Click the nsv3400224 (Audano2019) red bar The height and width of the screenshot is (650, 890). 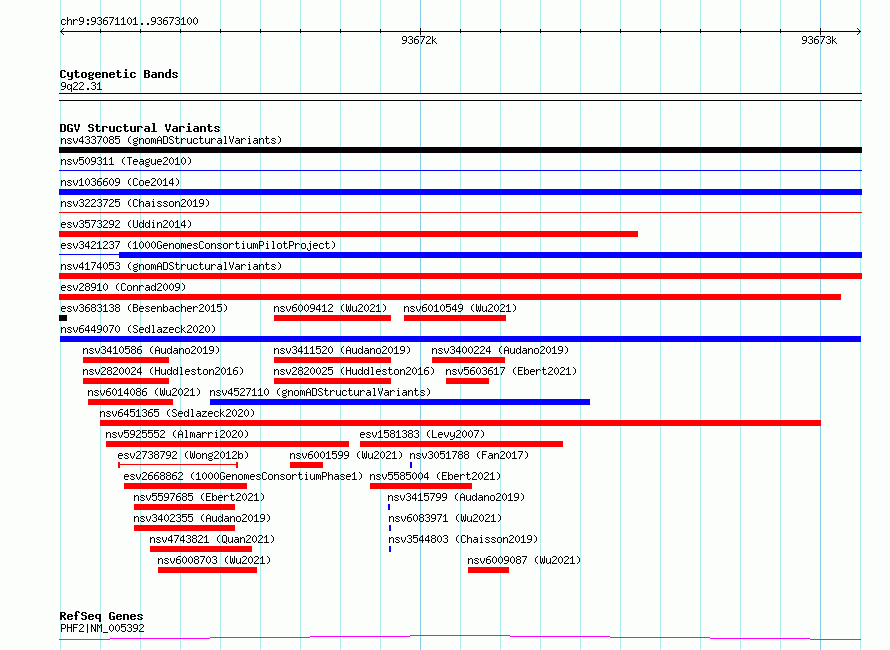click(468, 360)
